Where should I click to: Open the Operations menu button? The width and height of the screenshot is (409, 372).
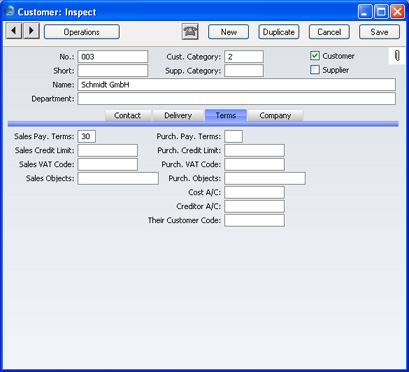coord(82,32)
